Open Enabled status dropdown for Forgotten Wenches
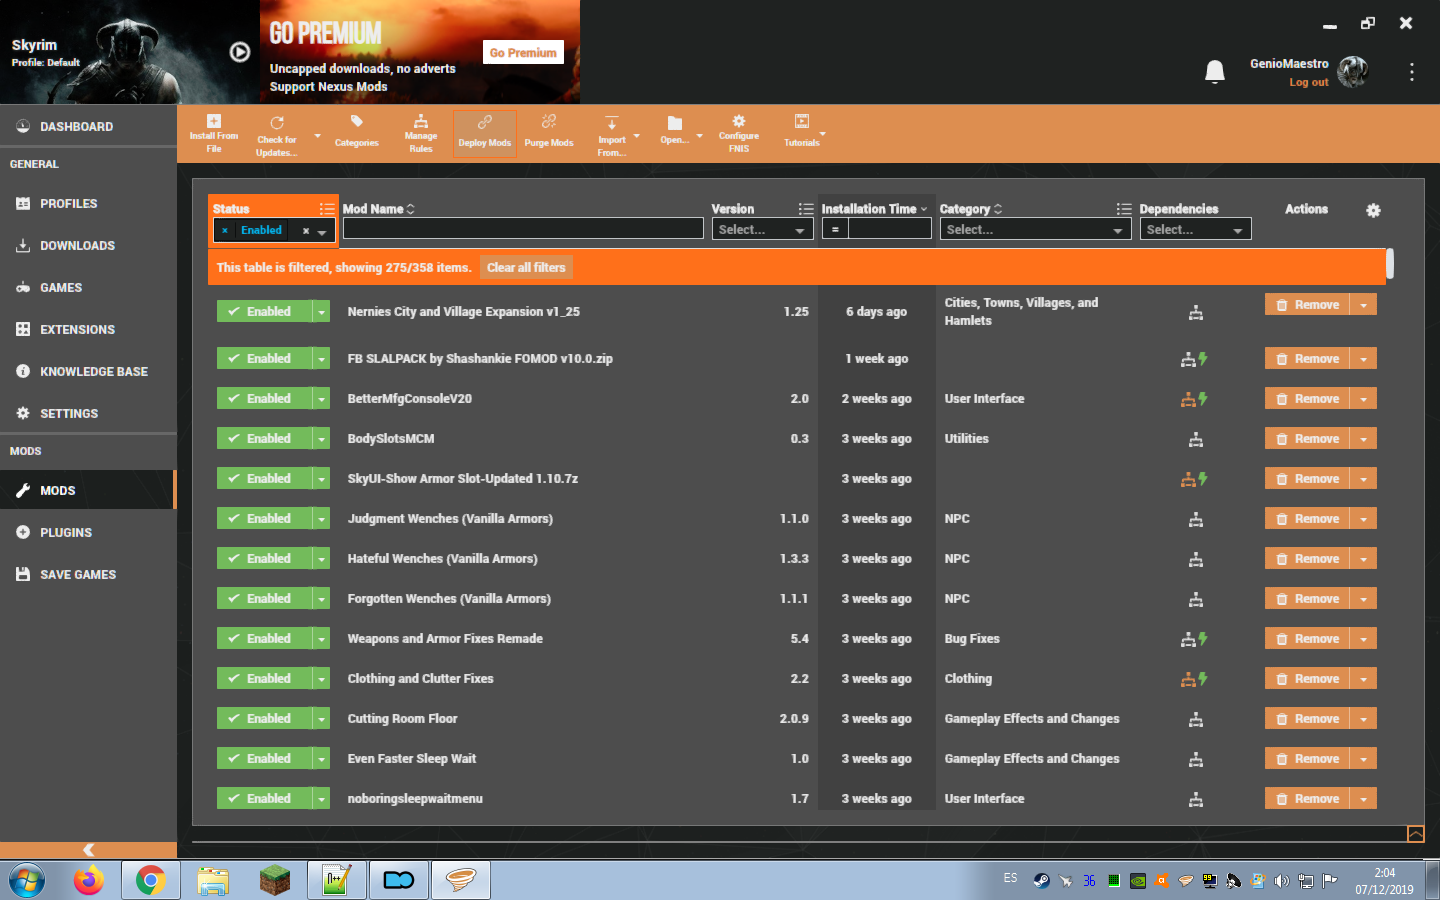Screen dimensions: 1440x900 [321, 599]
